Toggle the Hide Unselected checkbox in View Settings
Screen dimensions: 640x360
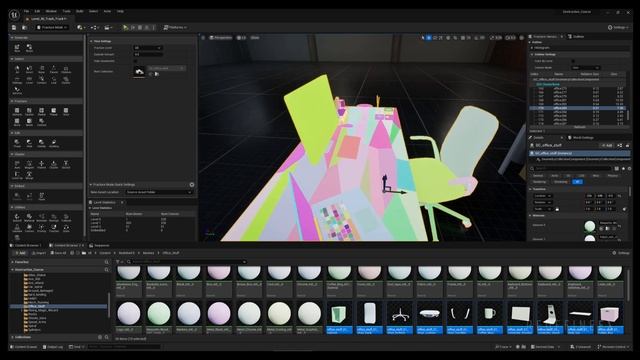tap(136, 61)
